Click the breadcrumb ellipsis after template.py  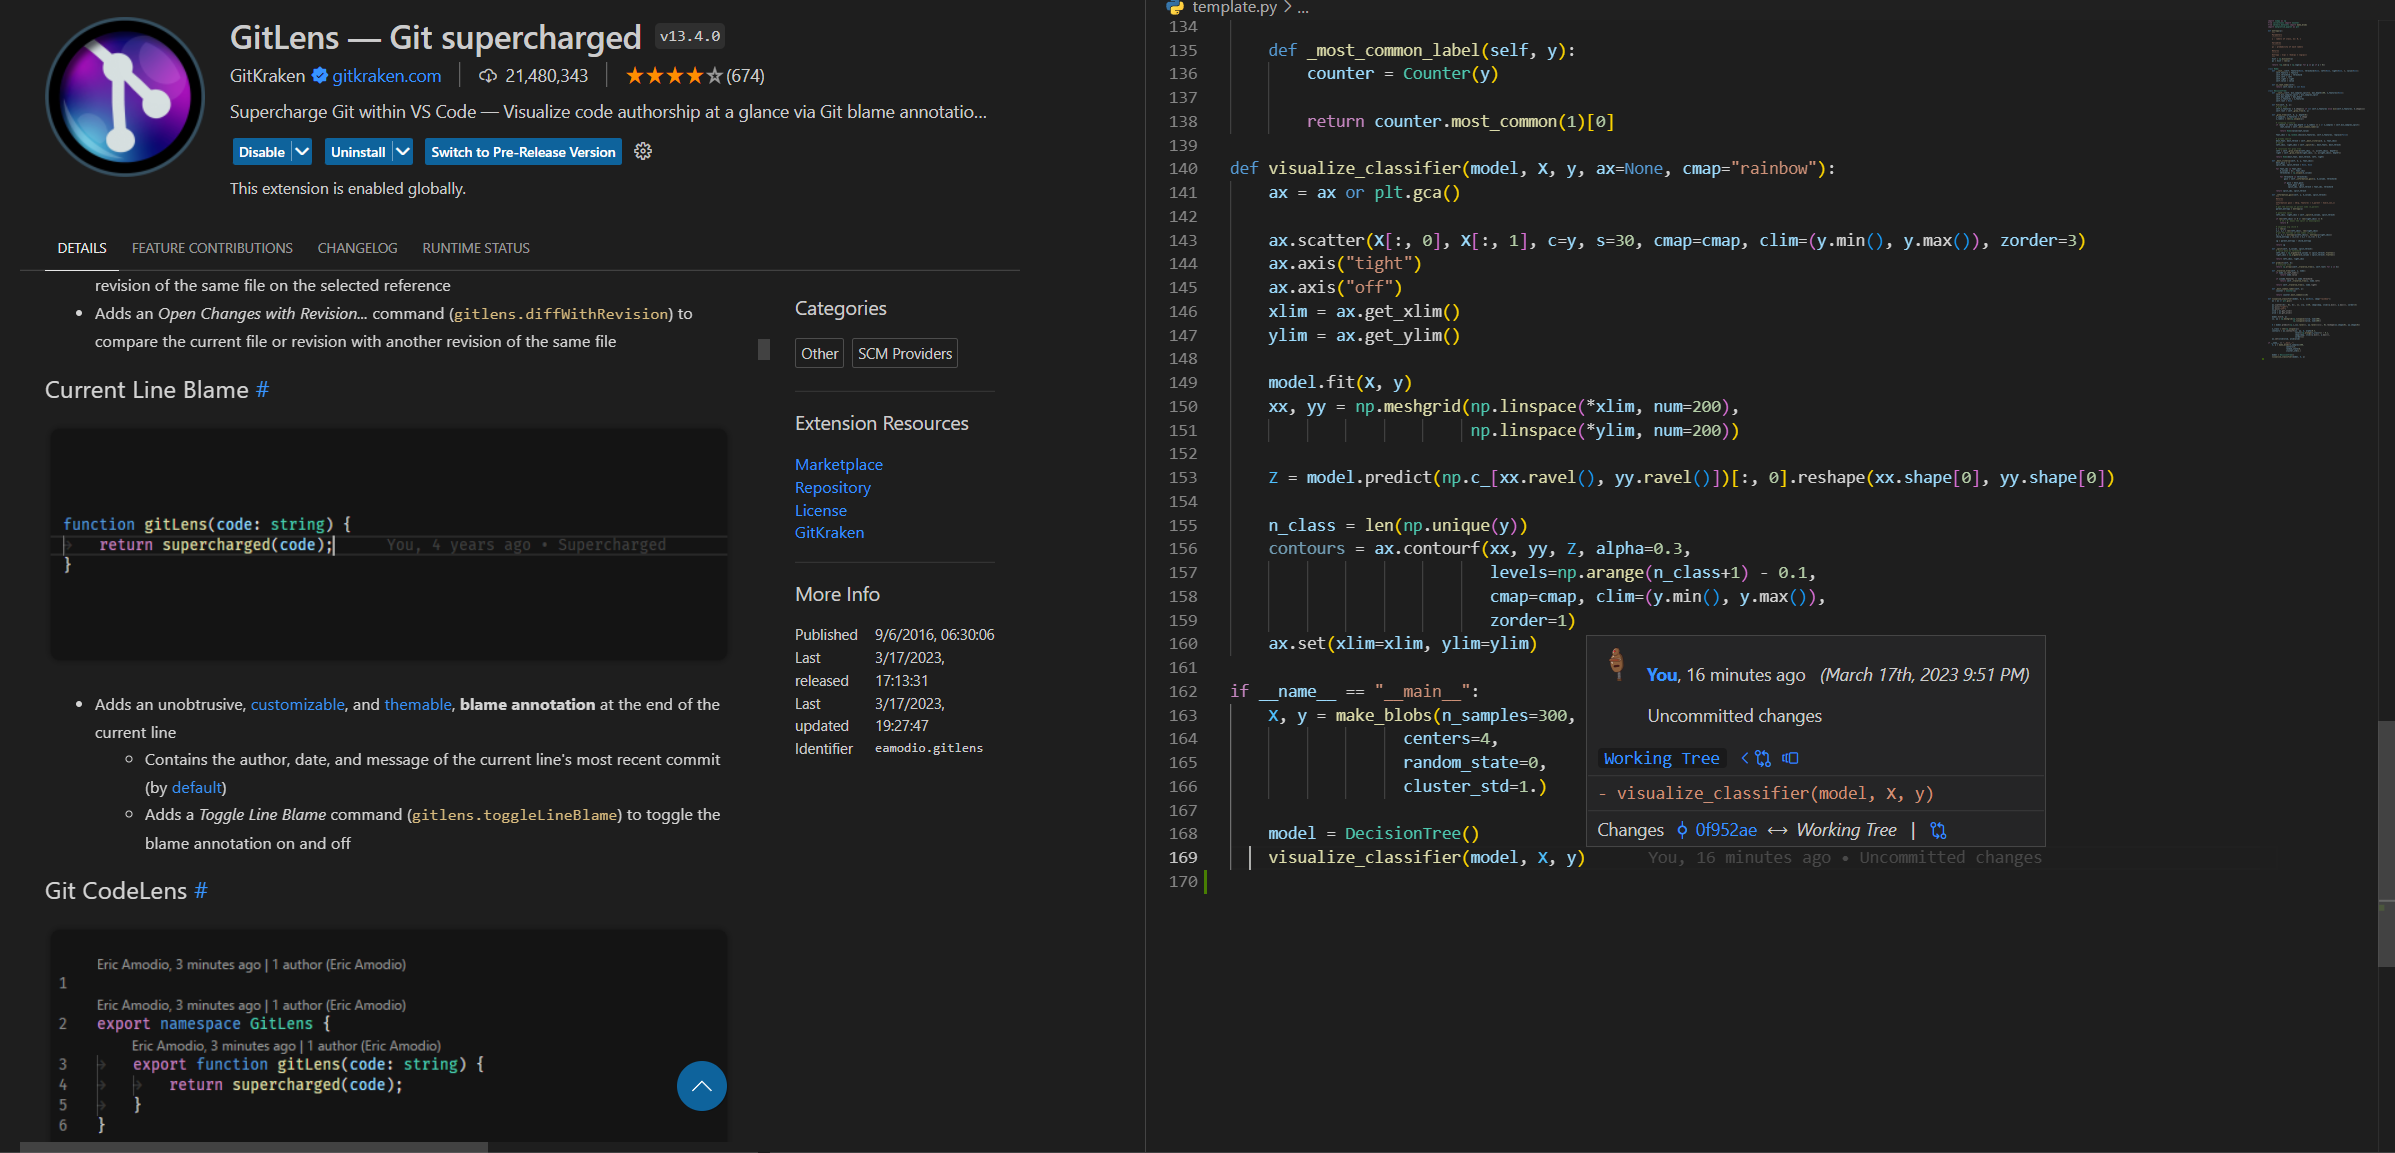click(1303, 8)
